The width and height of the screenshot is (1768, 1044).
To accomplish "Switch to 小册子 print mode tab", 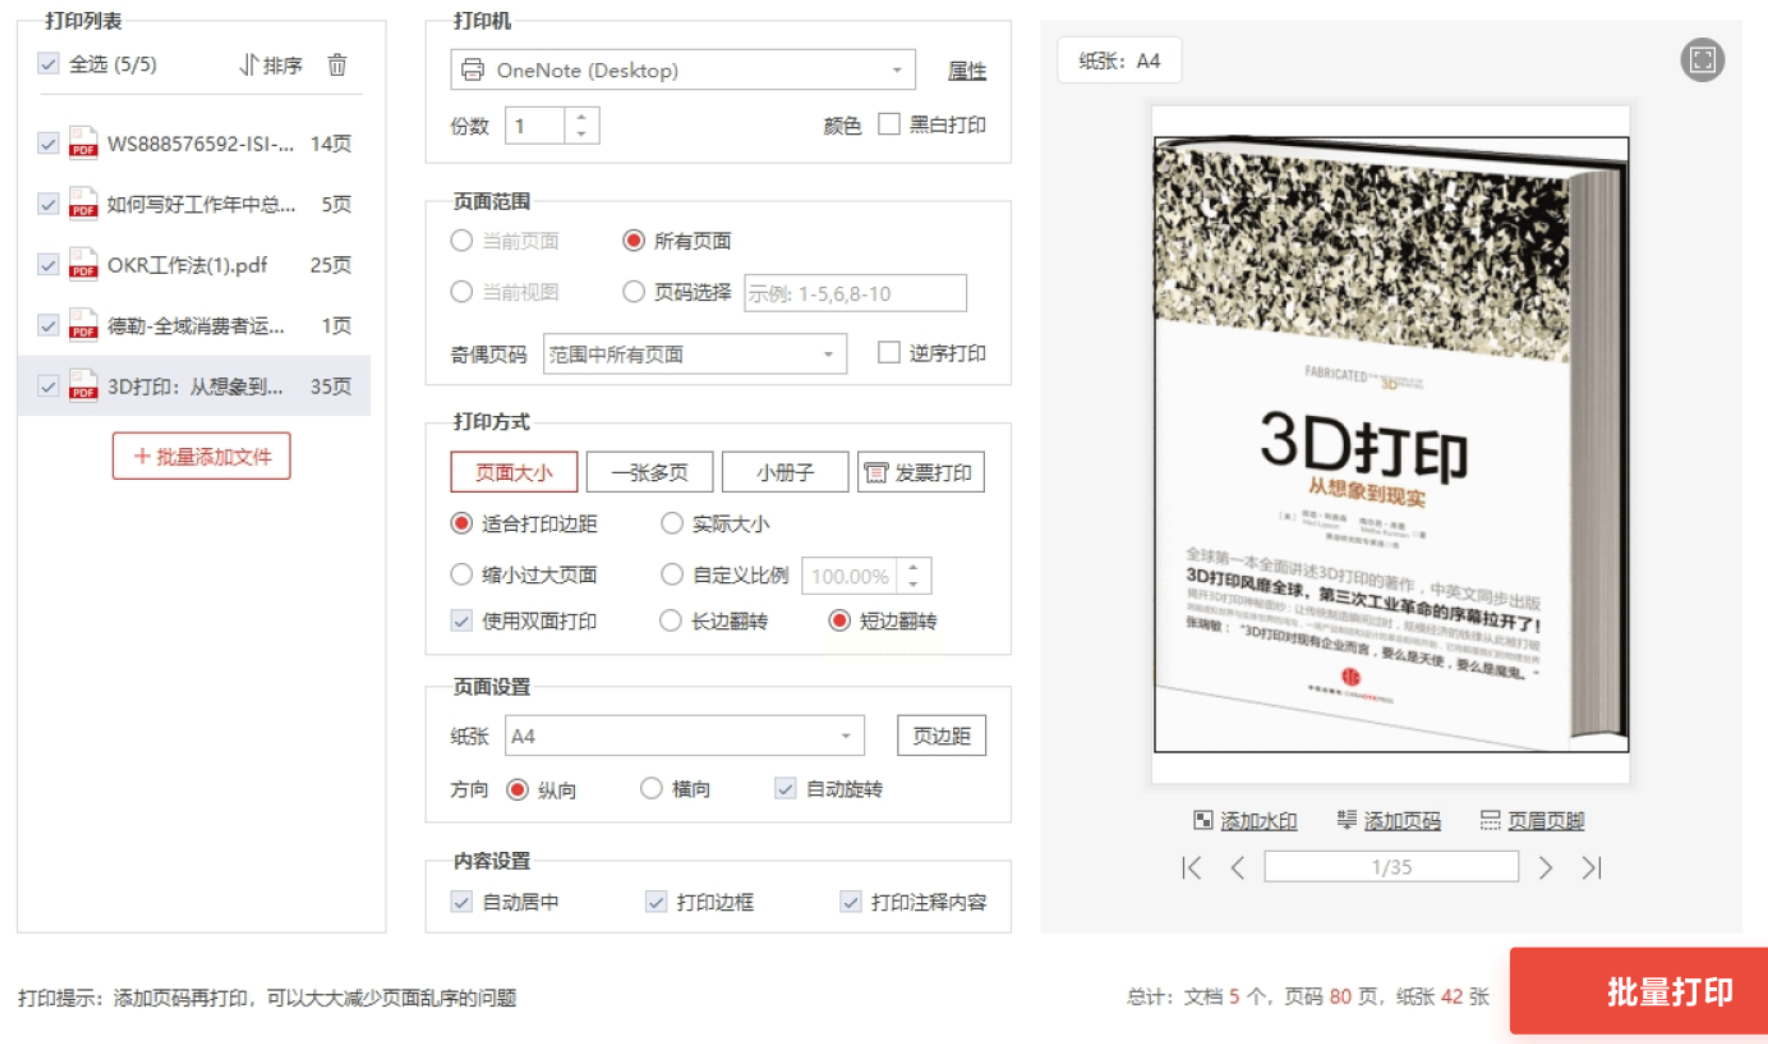I will pyautogui.click(x=785, y=472).
